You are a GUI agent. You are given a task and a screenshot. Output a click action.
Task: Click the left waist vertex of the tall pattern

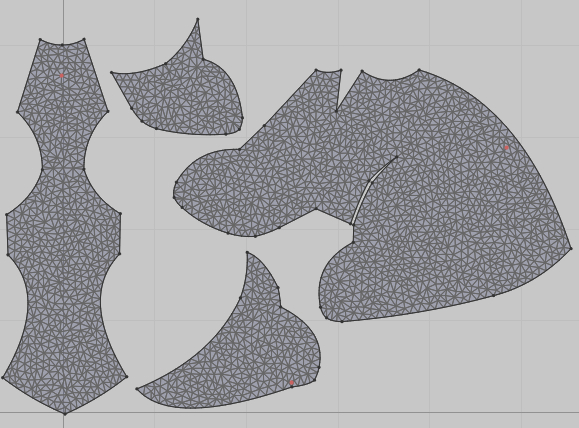(x=42, y=170)
